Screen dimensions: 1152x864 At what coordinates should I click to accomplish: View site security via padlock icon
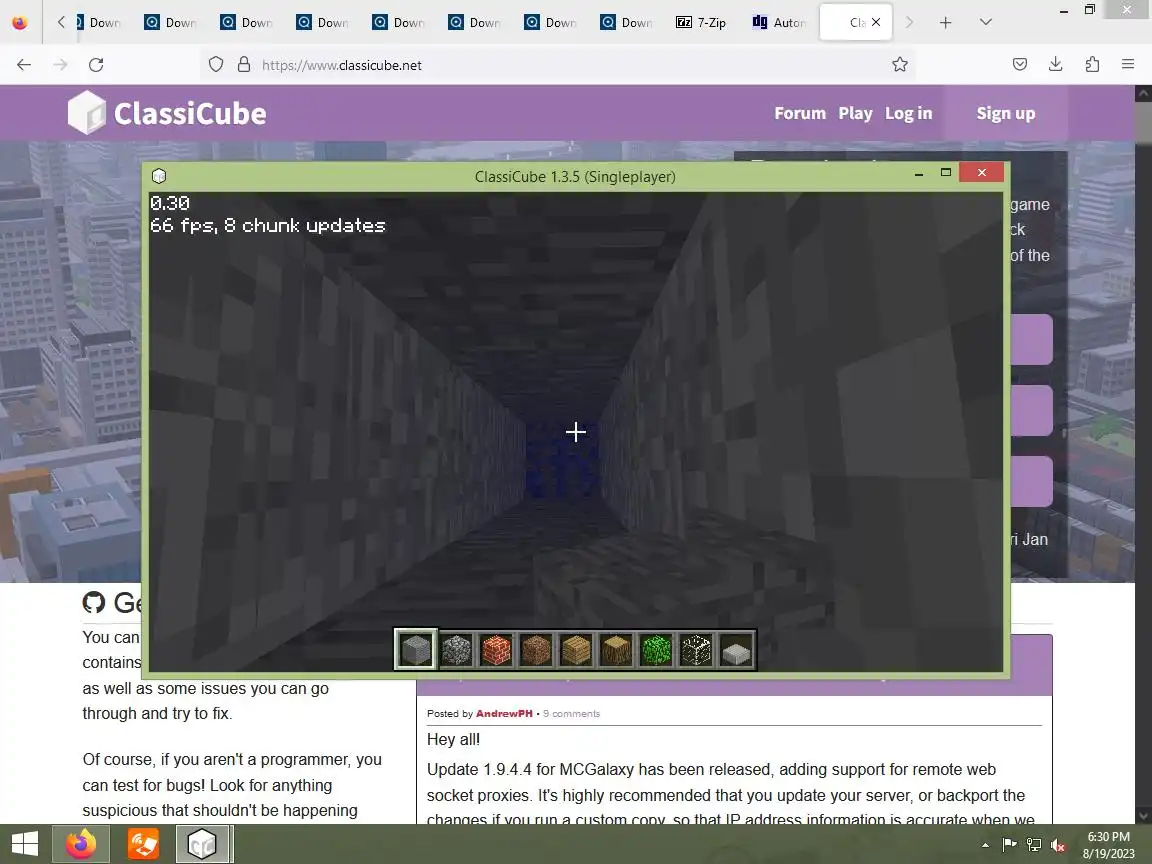tap(244, 65)
